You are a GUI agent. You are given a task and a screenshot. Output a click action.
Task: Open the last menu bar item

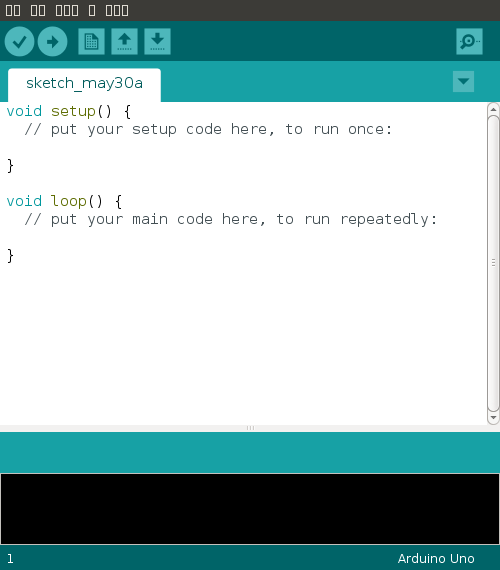[117, 11]
